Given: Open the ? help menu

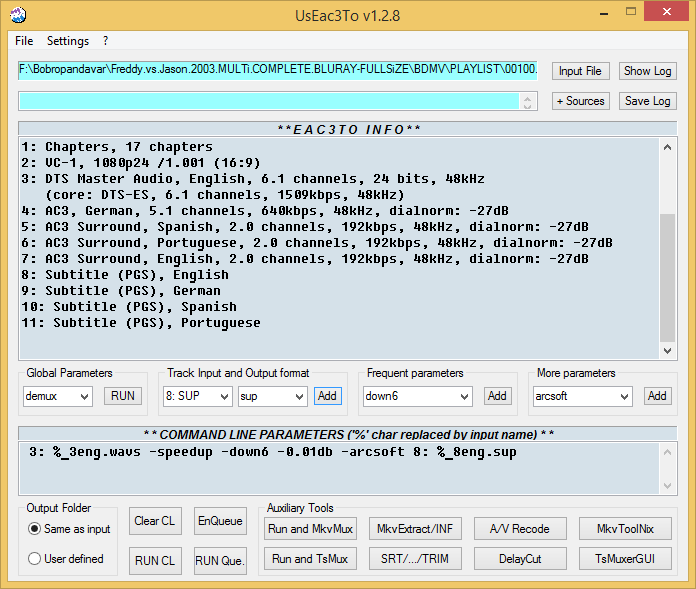Looking at the screenshot, I should (105, 41).
